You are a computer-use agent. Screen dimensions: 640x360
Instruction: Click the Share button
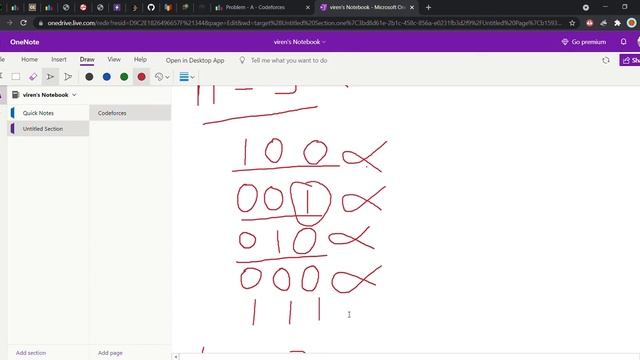(630, 60)
